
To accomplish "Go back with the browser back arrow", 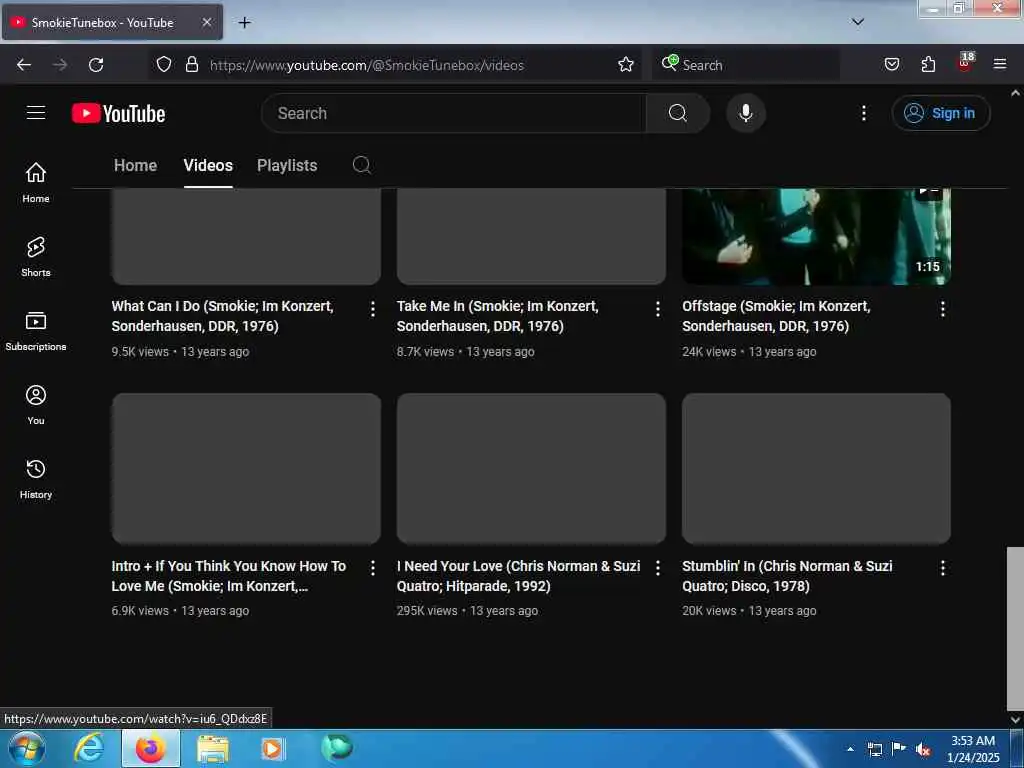I will click(24, 65).
